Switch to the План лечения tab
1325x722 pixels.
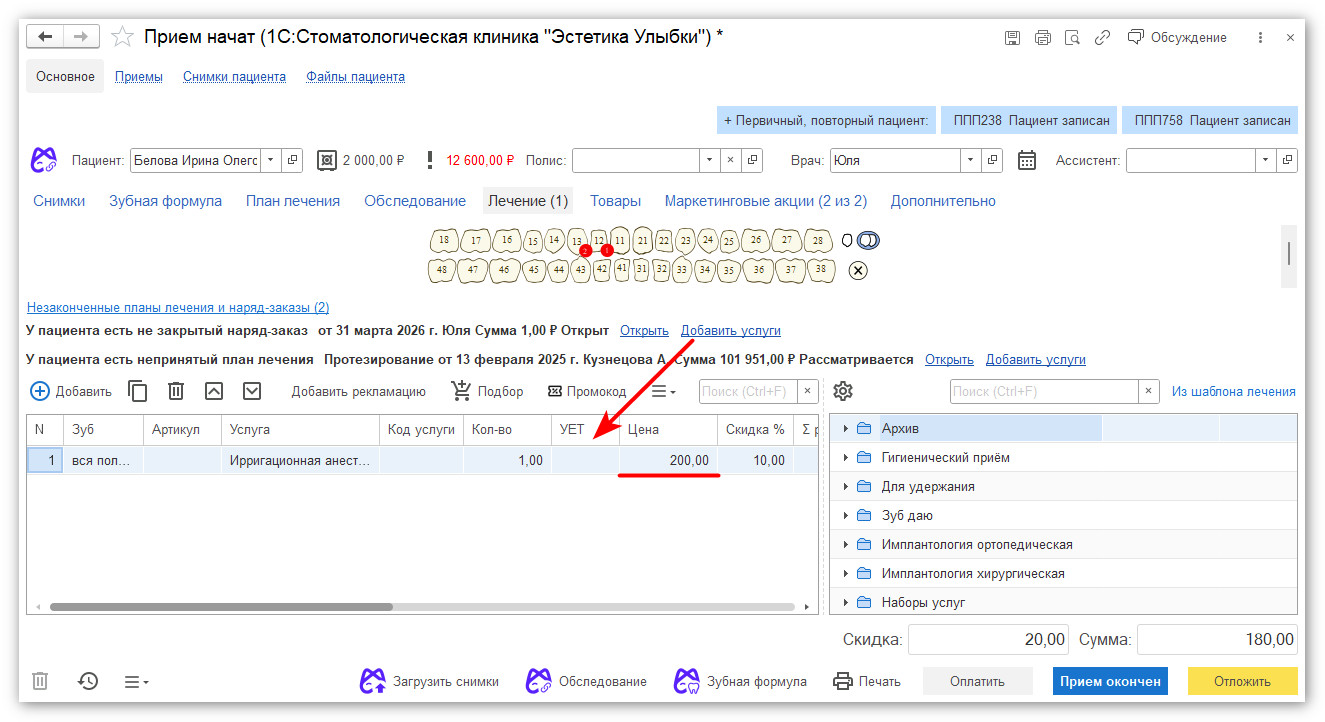(x=293, y=201)
